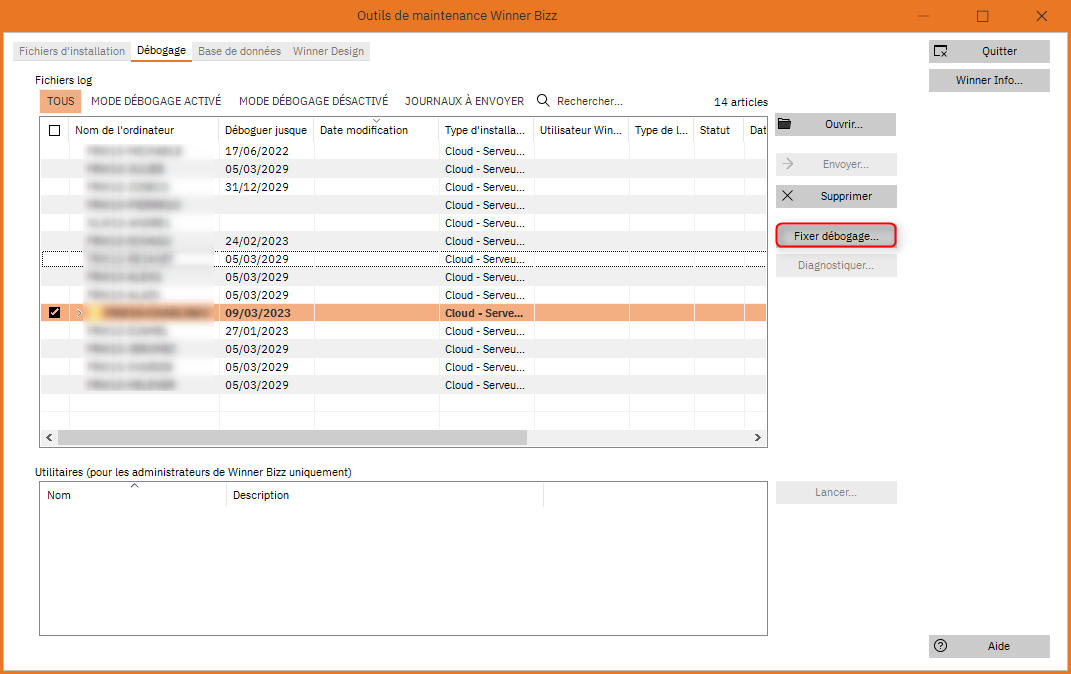Click the Type de l... column header
The height and width of the screenshot is (674, 1071).
click(x=661, y=130)
